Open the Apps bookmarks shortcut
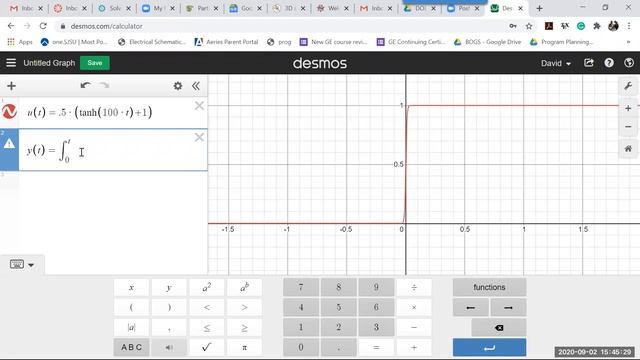This screenshot has width=640, height=360. (20, 42)
